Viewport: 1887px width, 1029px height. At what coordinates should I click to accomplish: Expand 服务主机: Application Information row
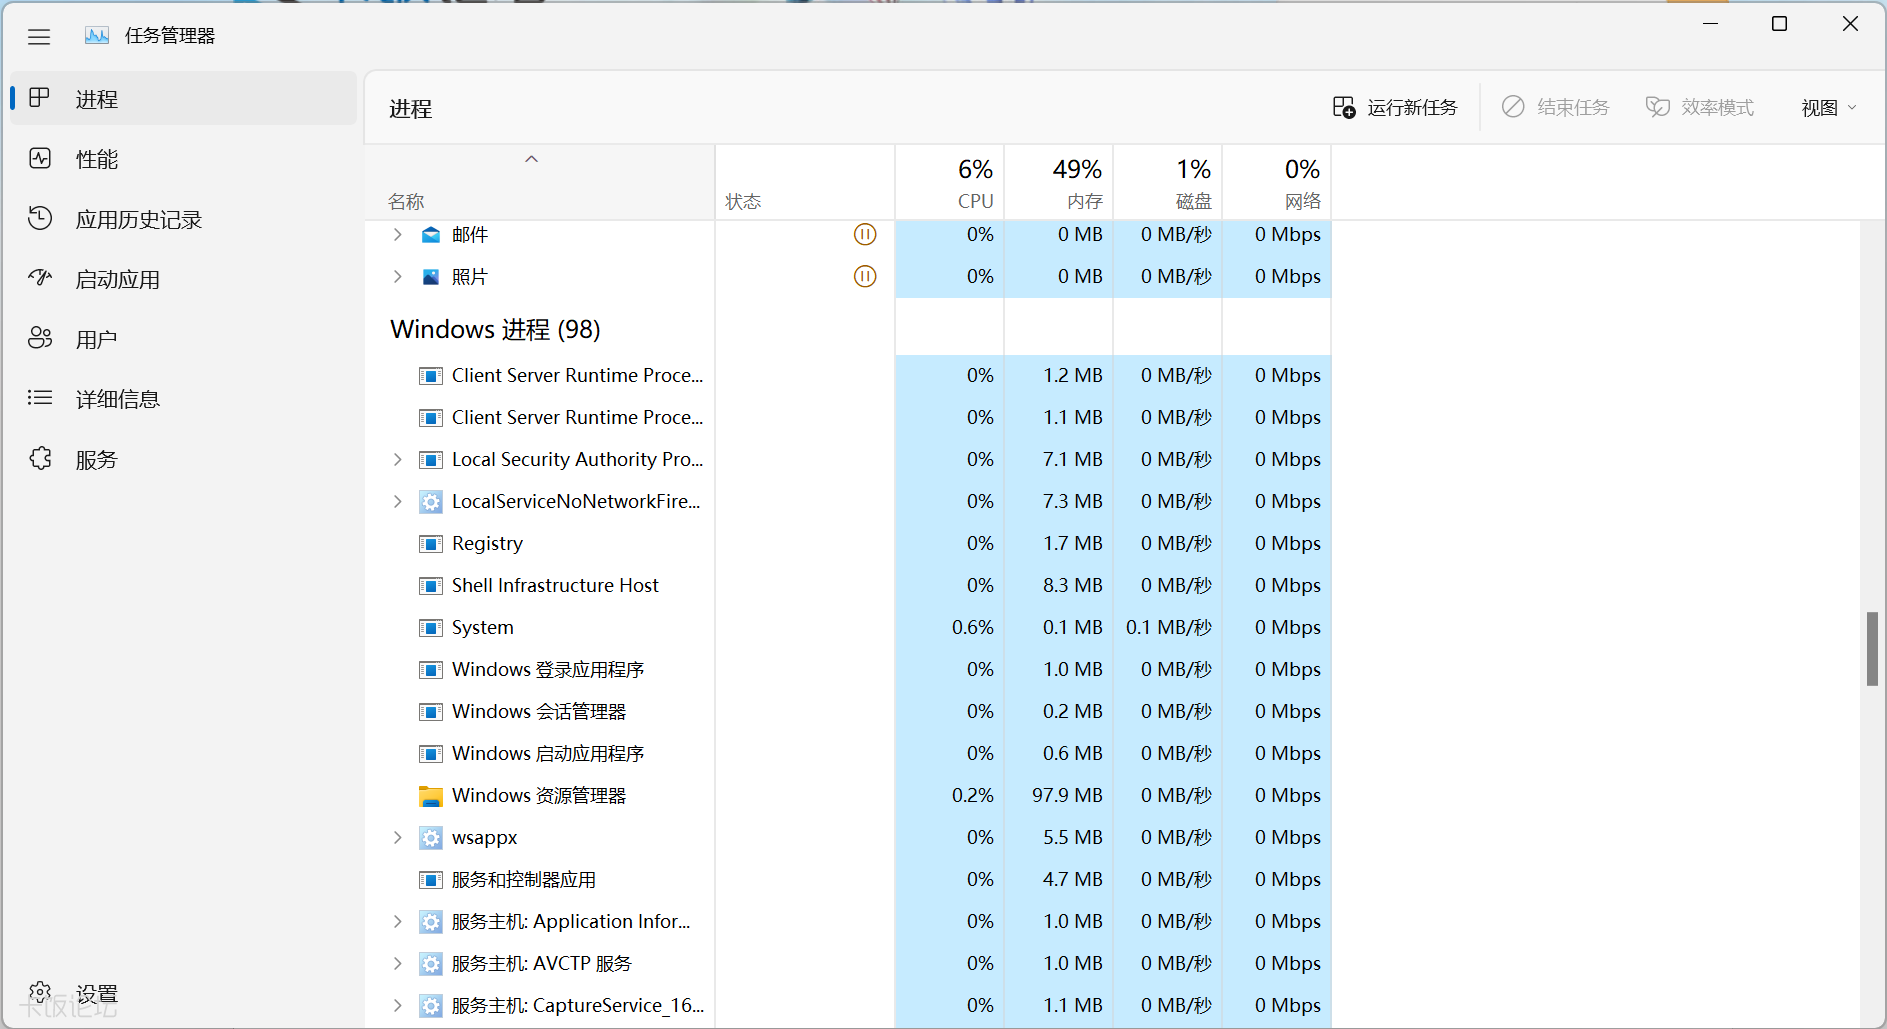[x=398, y=921]
